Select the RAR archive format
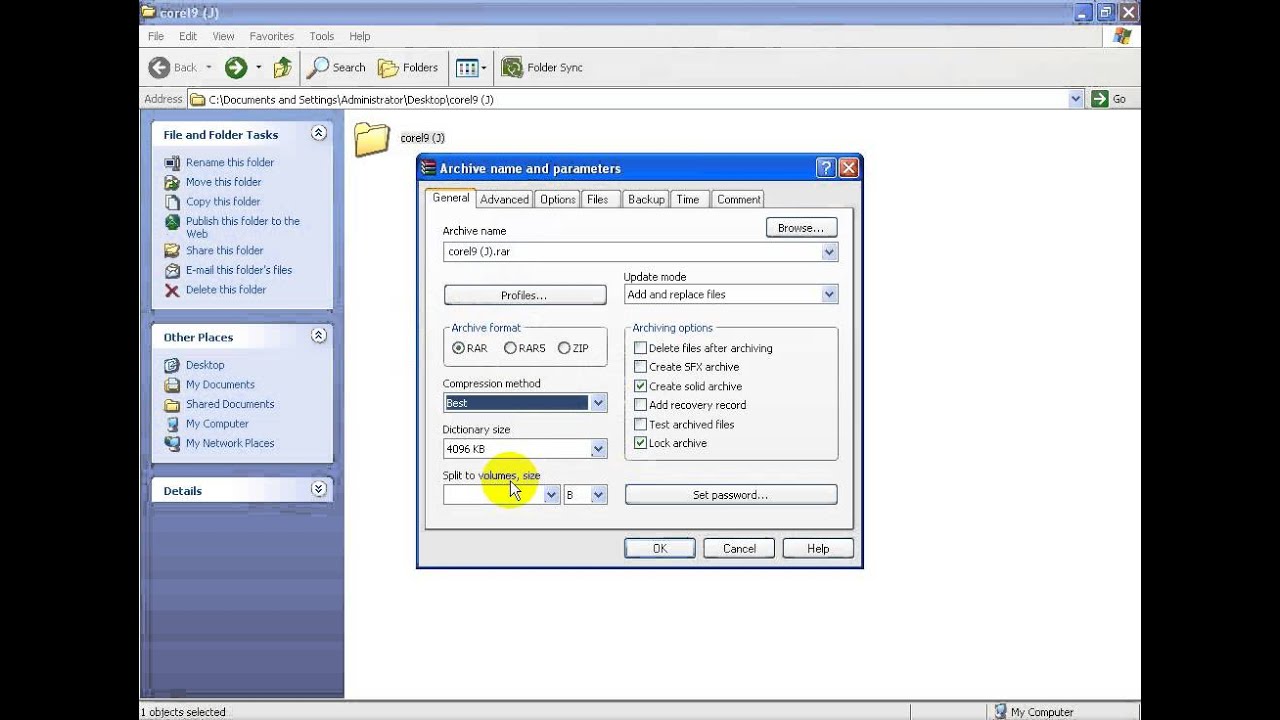Viewport: 1280px width, 720px height. coord(459,348)
